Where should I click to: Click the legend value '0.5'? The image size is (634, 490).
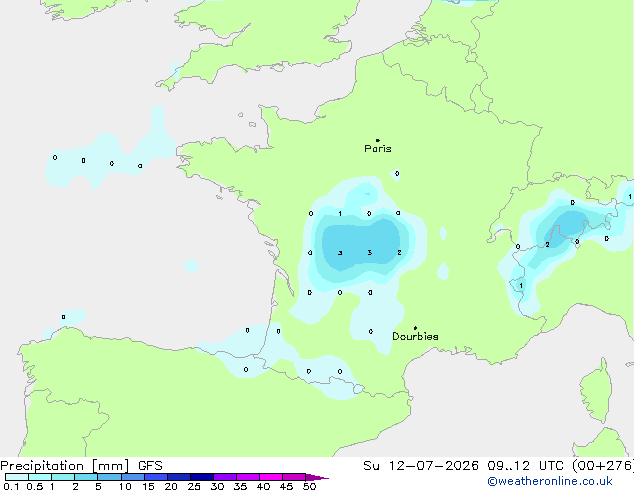coord(34,486)
